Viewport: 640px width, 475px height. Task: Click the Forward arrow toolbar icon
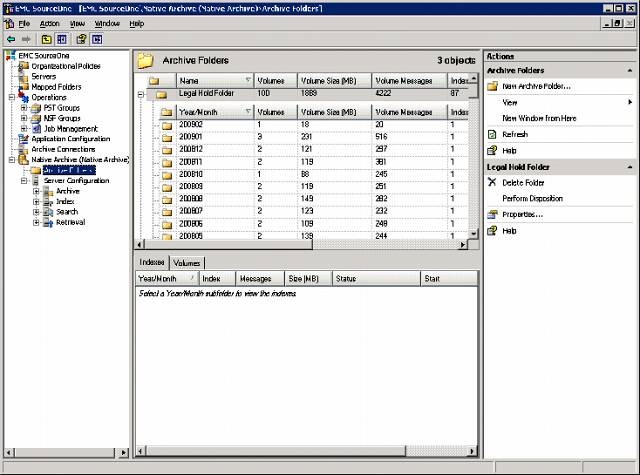[x=26, y=39]
